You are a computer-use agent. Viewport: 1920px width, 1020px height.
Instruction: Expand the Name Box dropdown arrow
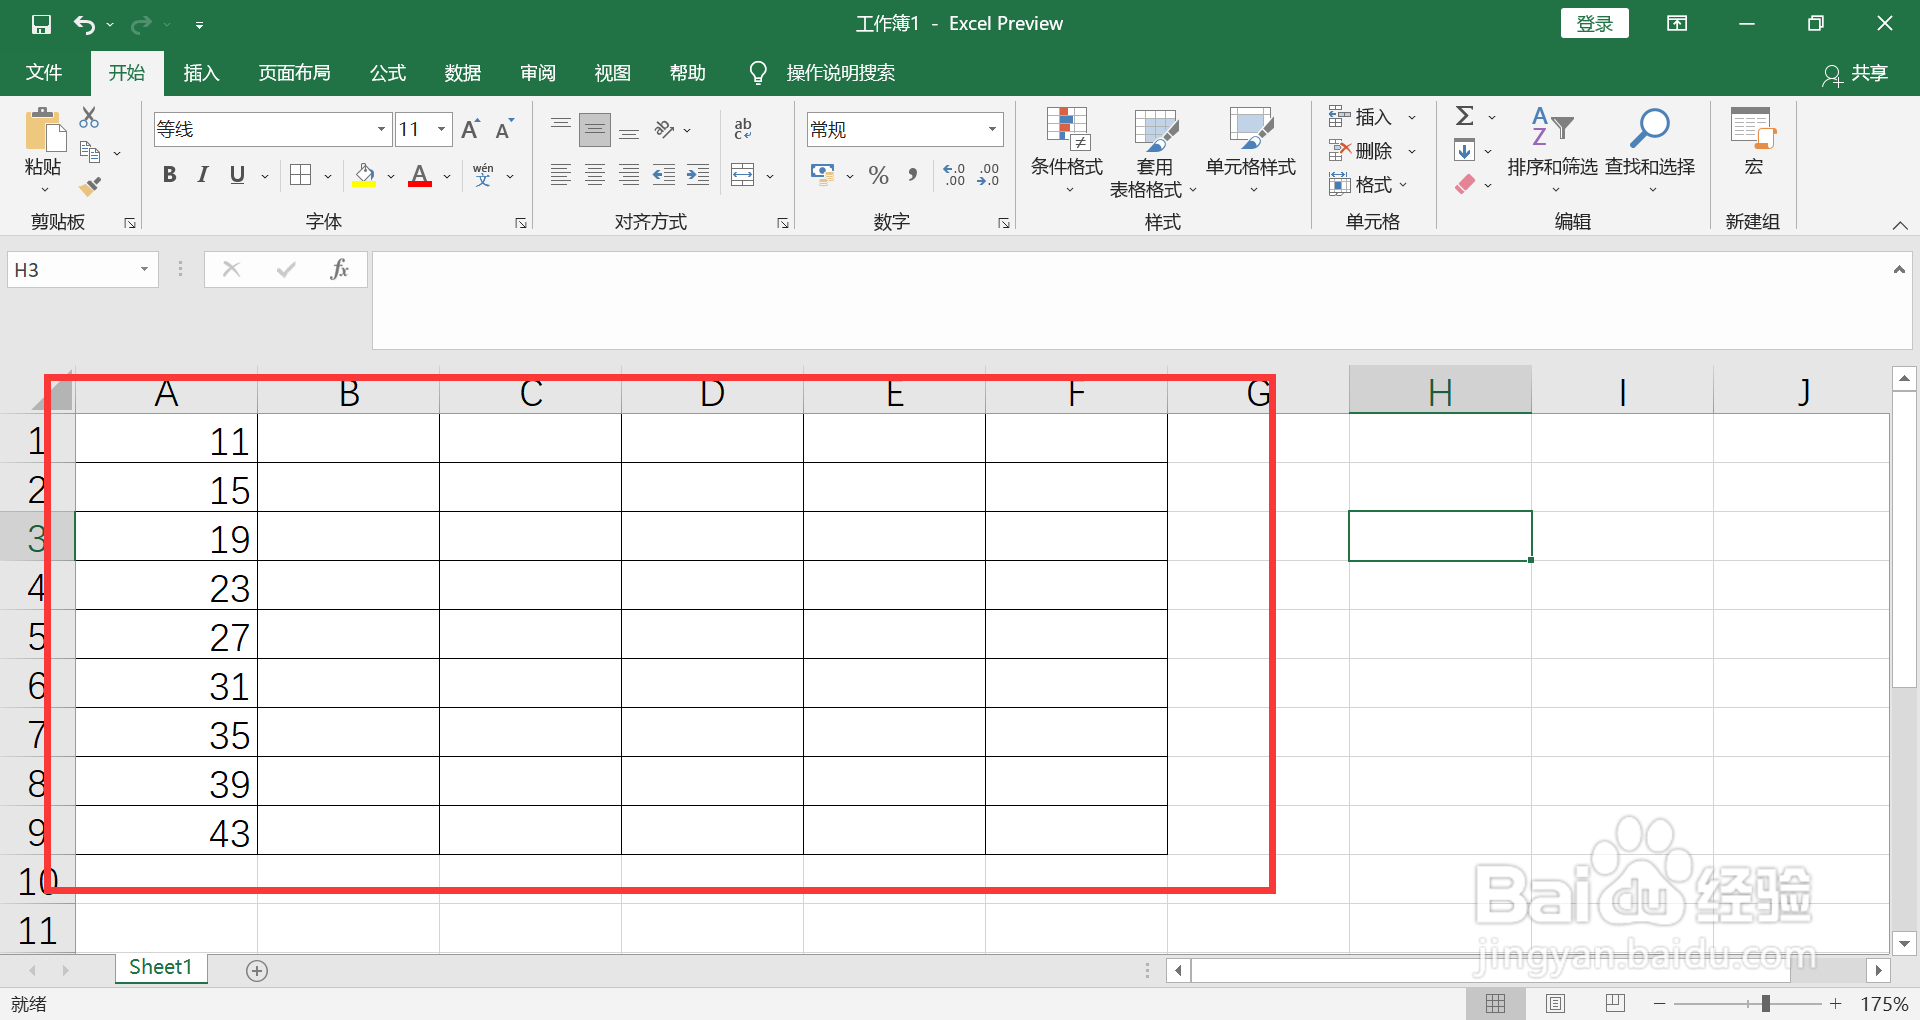tap(144, 269)
